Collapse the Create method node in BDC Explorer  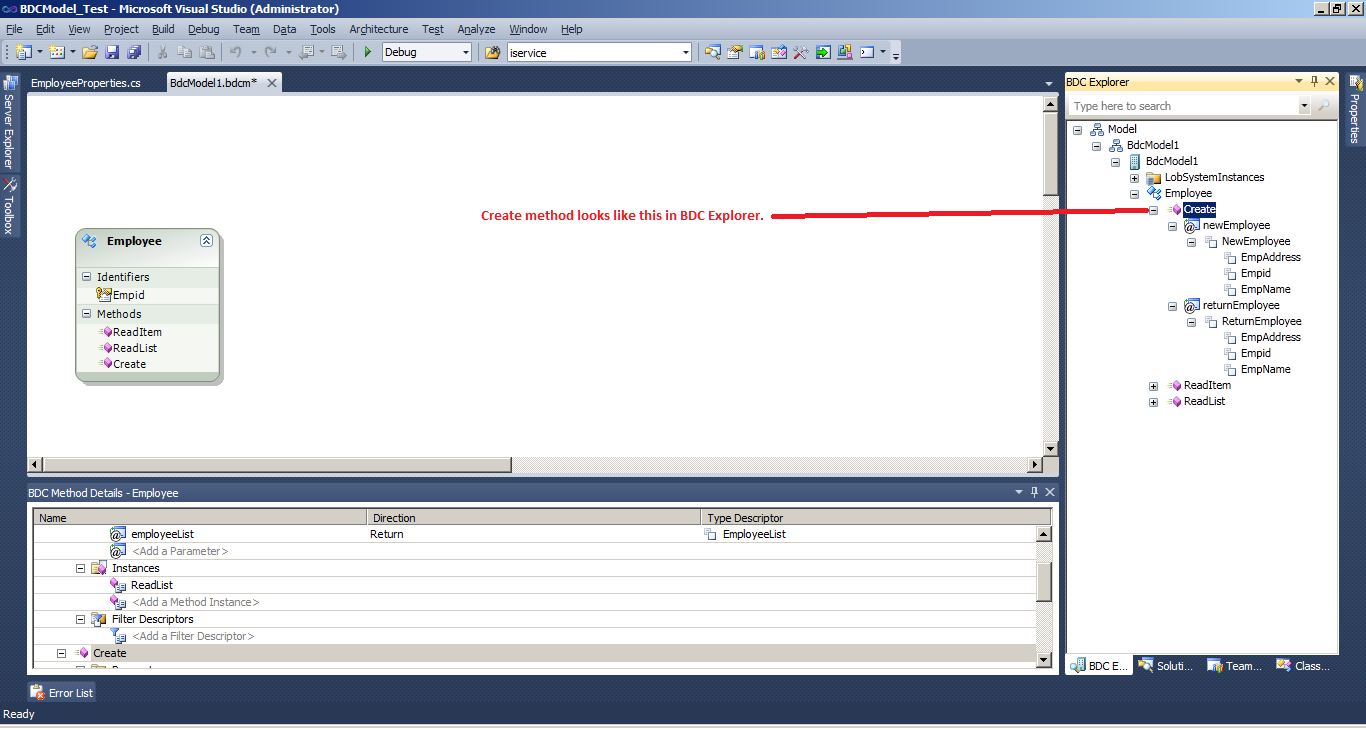click(1153, 210)
